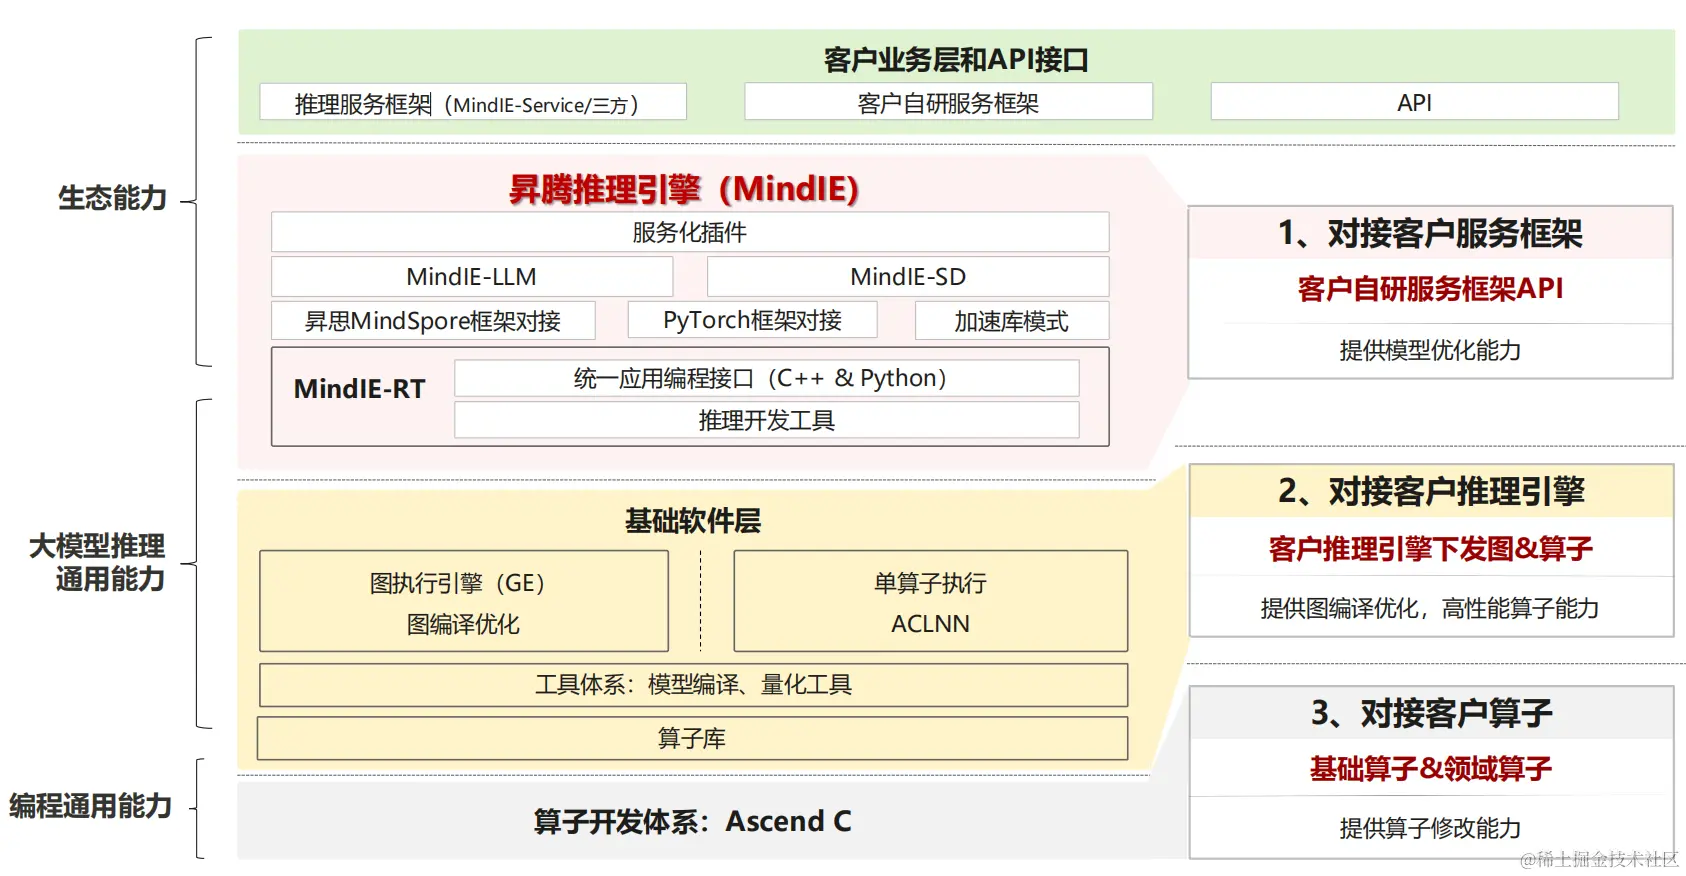Click 提供算子修改能力 text

1430,828
